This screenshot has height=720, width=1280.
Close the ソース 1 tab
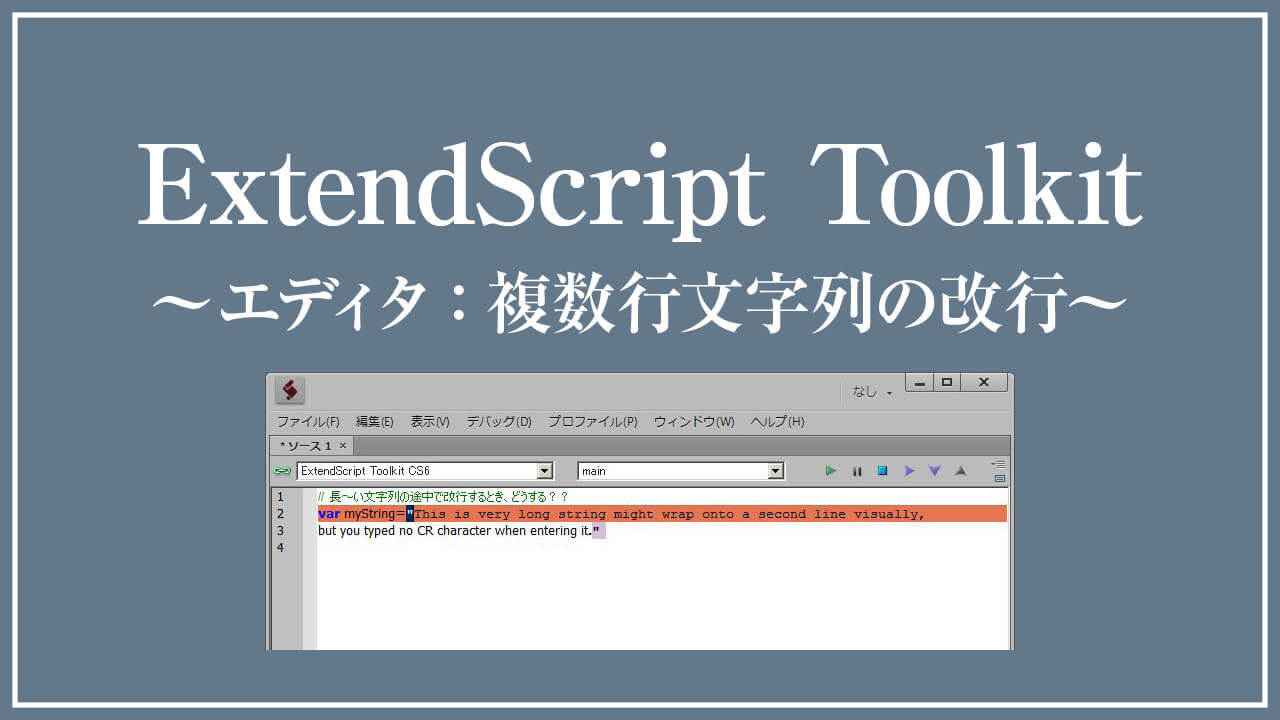point(343,446)
